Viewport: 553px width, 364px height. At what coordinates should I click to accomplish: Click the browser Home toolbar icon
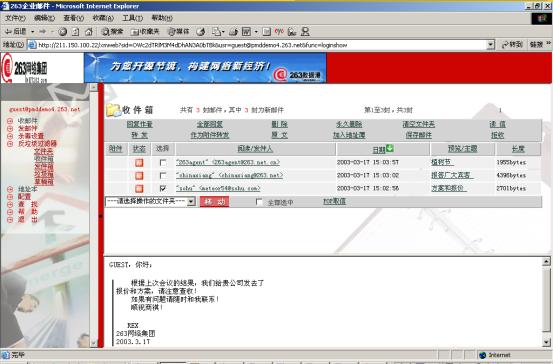(x=89, y=32)
